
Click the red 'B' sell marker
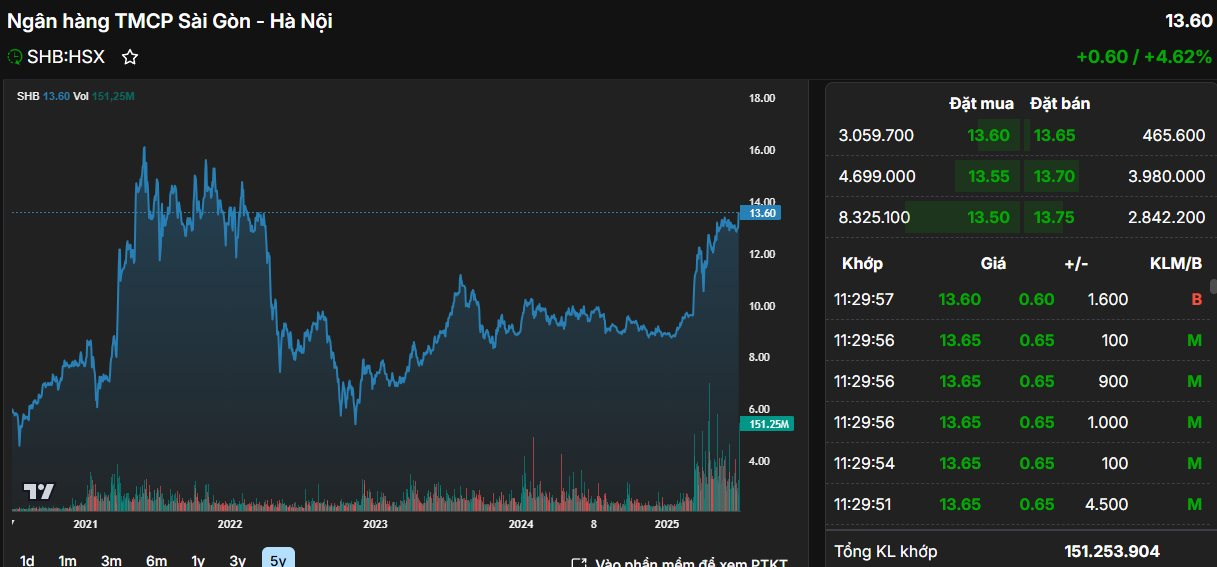(1195, 299)
